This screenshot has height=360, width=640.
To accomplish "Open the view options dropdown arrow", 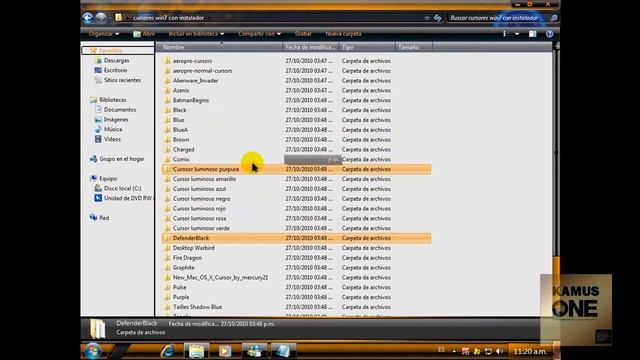I will point(517,34).
